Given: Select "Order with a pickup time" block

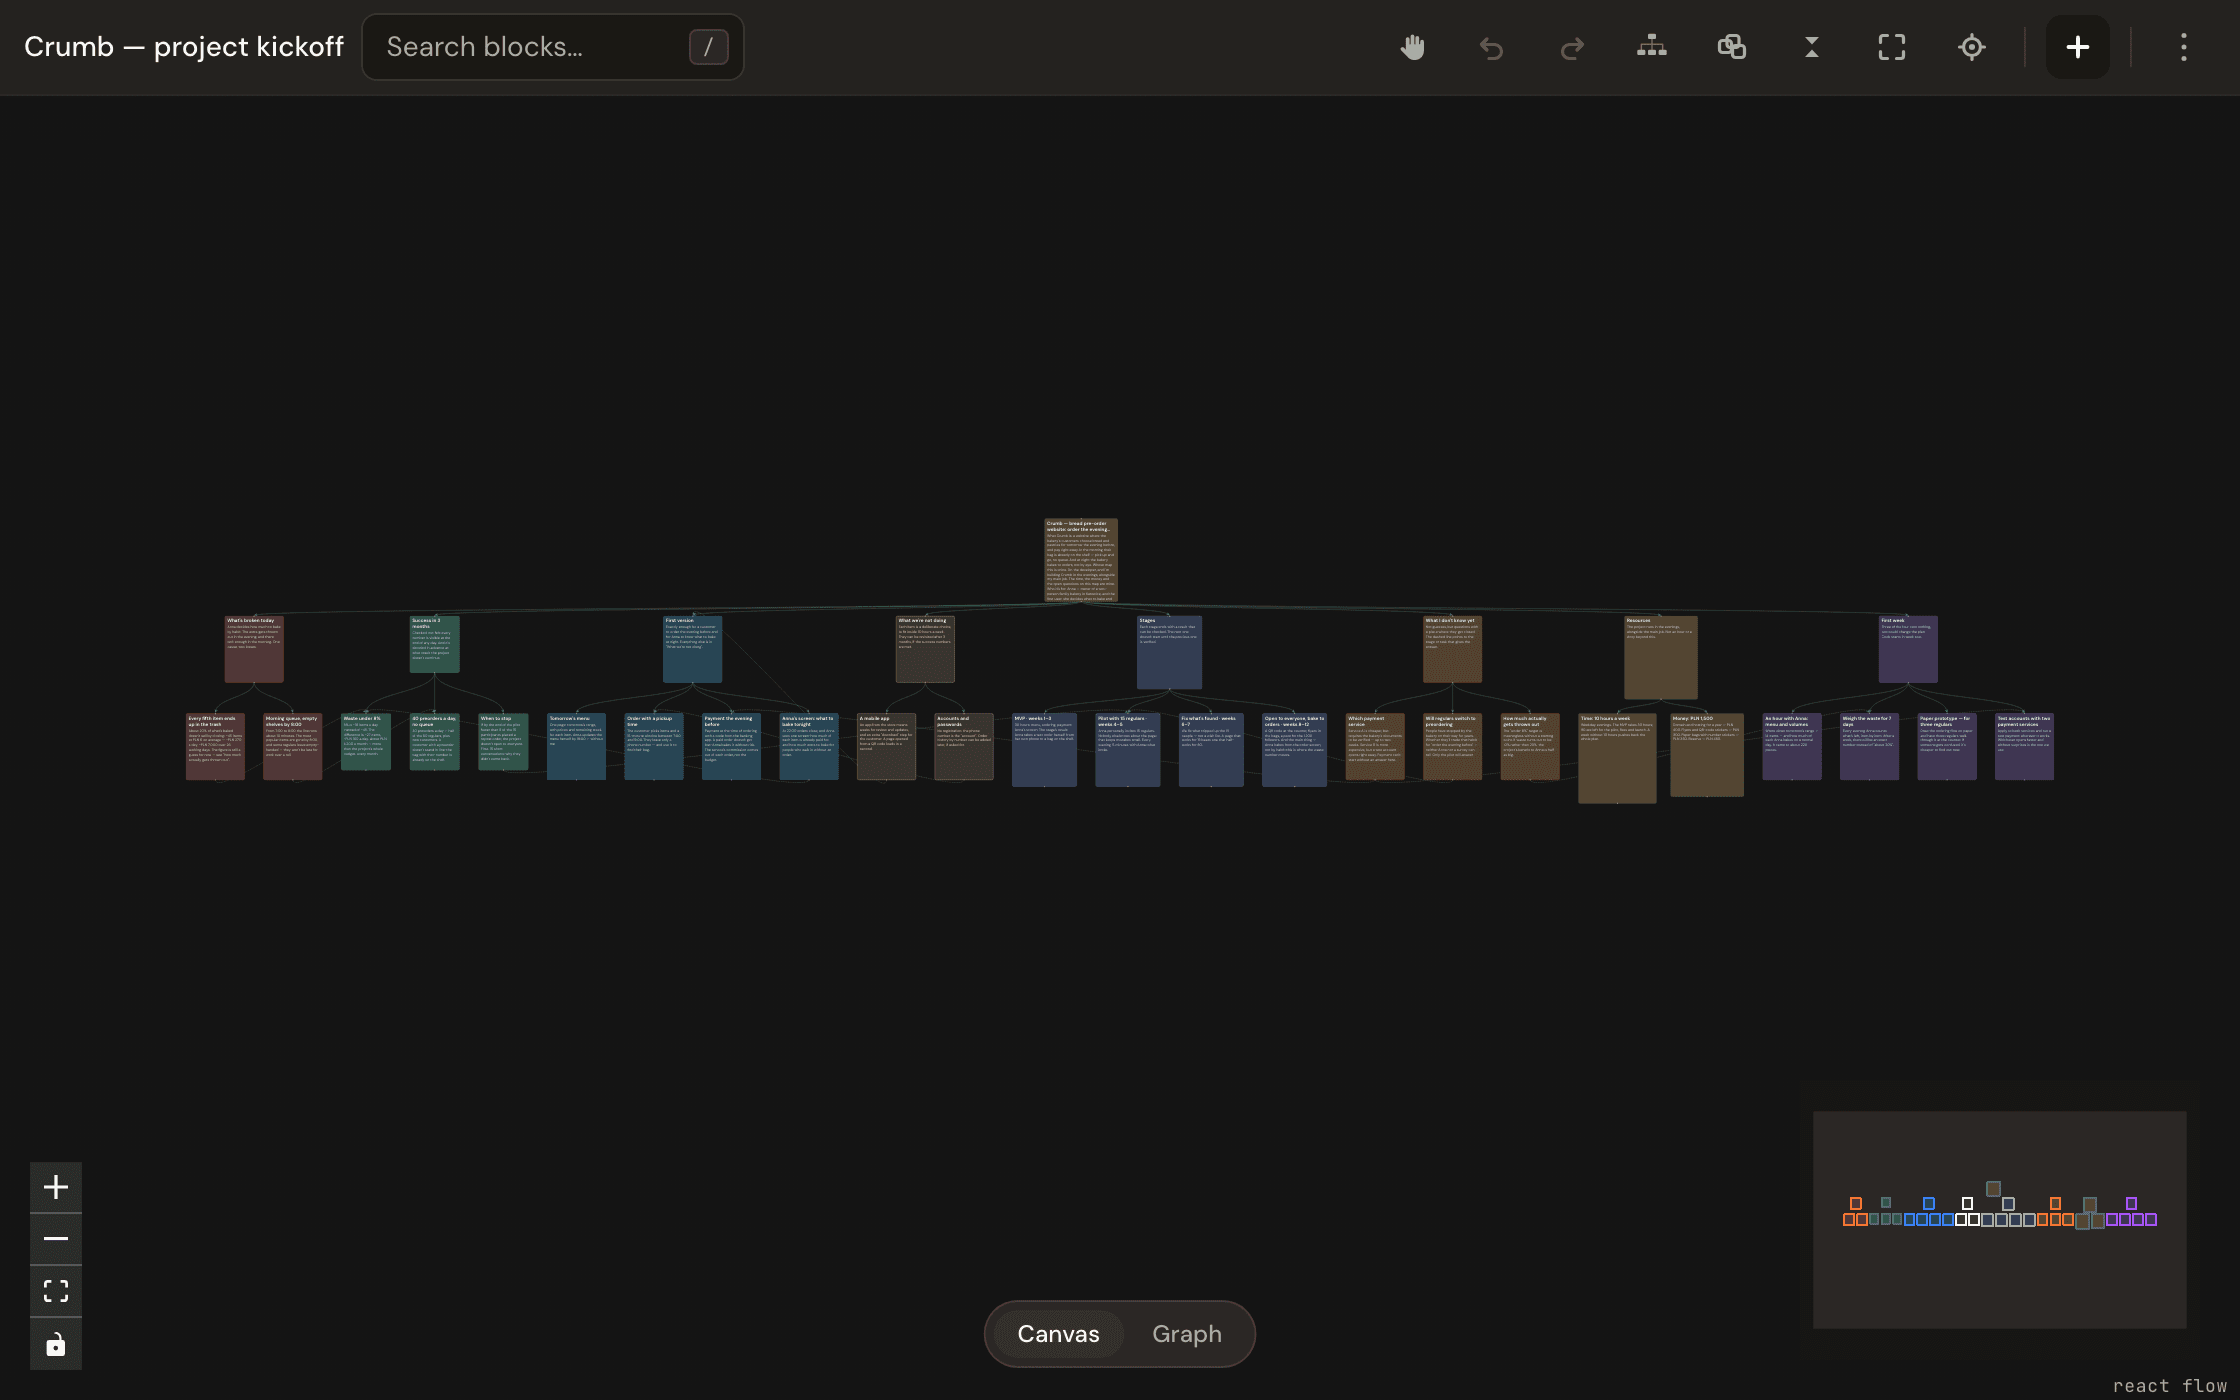Looking at the screenshot, I should (x=654, y=746).
